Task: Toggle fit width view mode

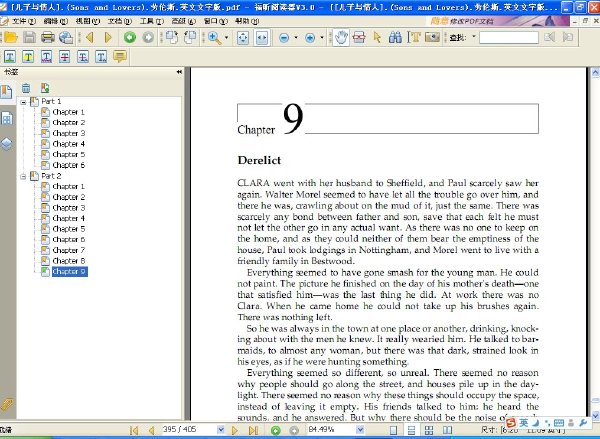Action: click(x=262, y=38)
